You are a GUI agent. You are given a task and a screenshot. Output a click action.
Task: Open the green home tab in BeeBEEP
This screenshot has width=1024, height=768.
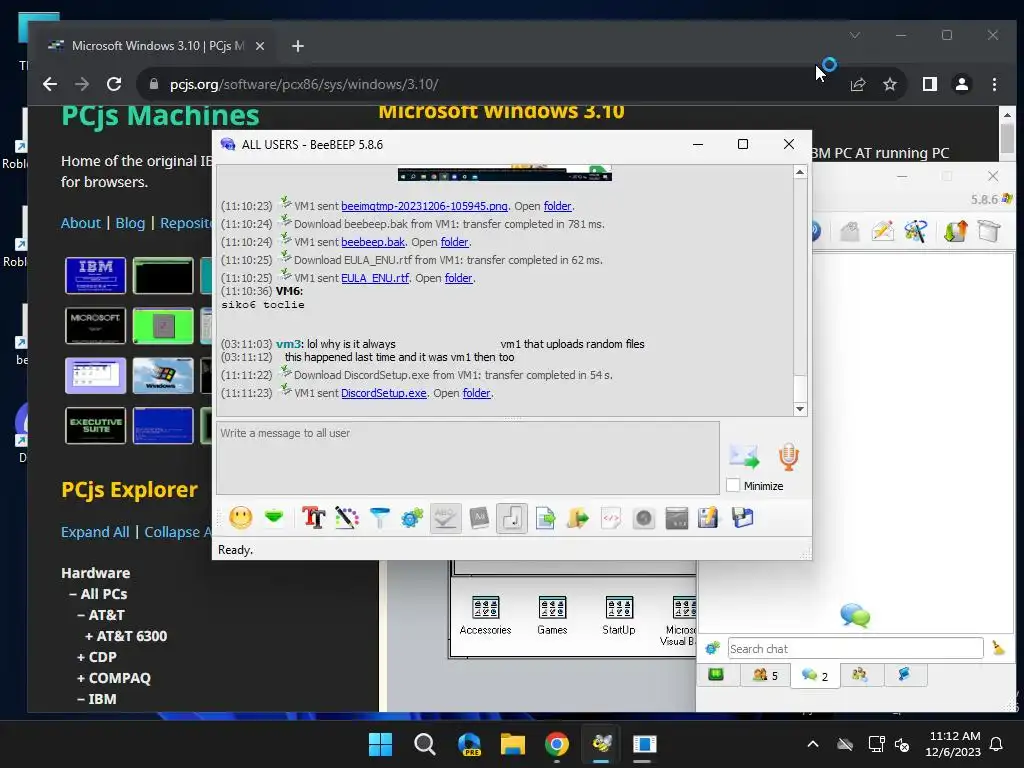coord(716,675)
